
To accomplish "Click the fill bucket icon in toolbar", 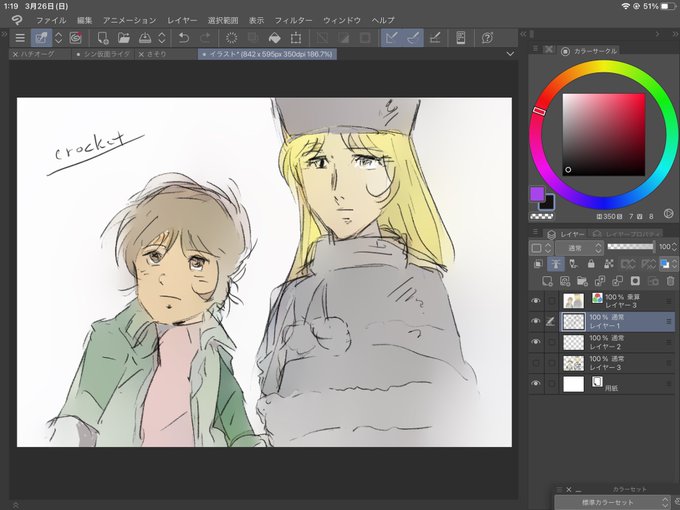I will pyautogui.click(x=274, y=38).
